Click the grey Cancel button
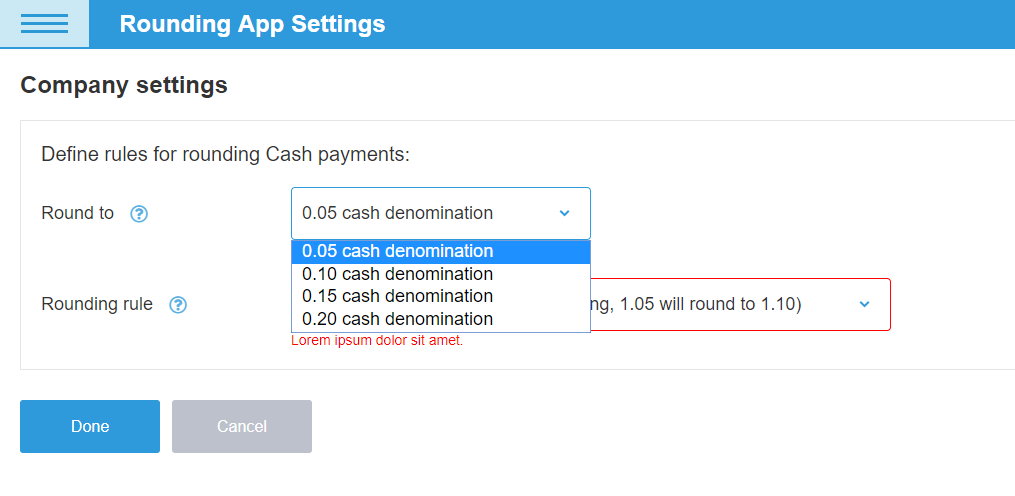Screen dimensions: 1015x496 (x=242, y=426)
